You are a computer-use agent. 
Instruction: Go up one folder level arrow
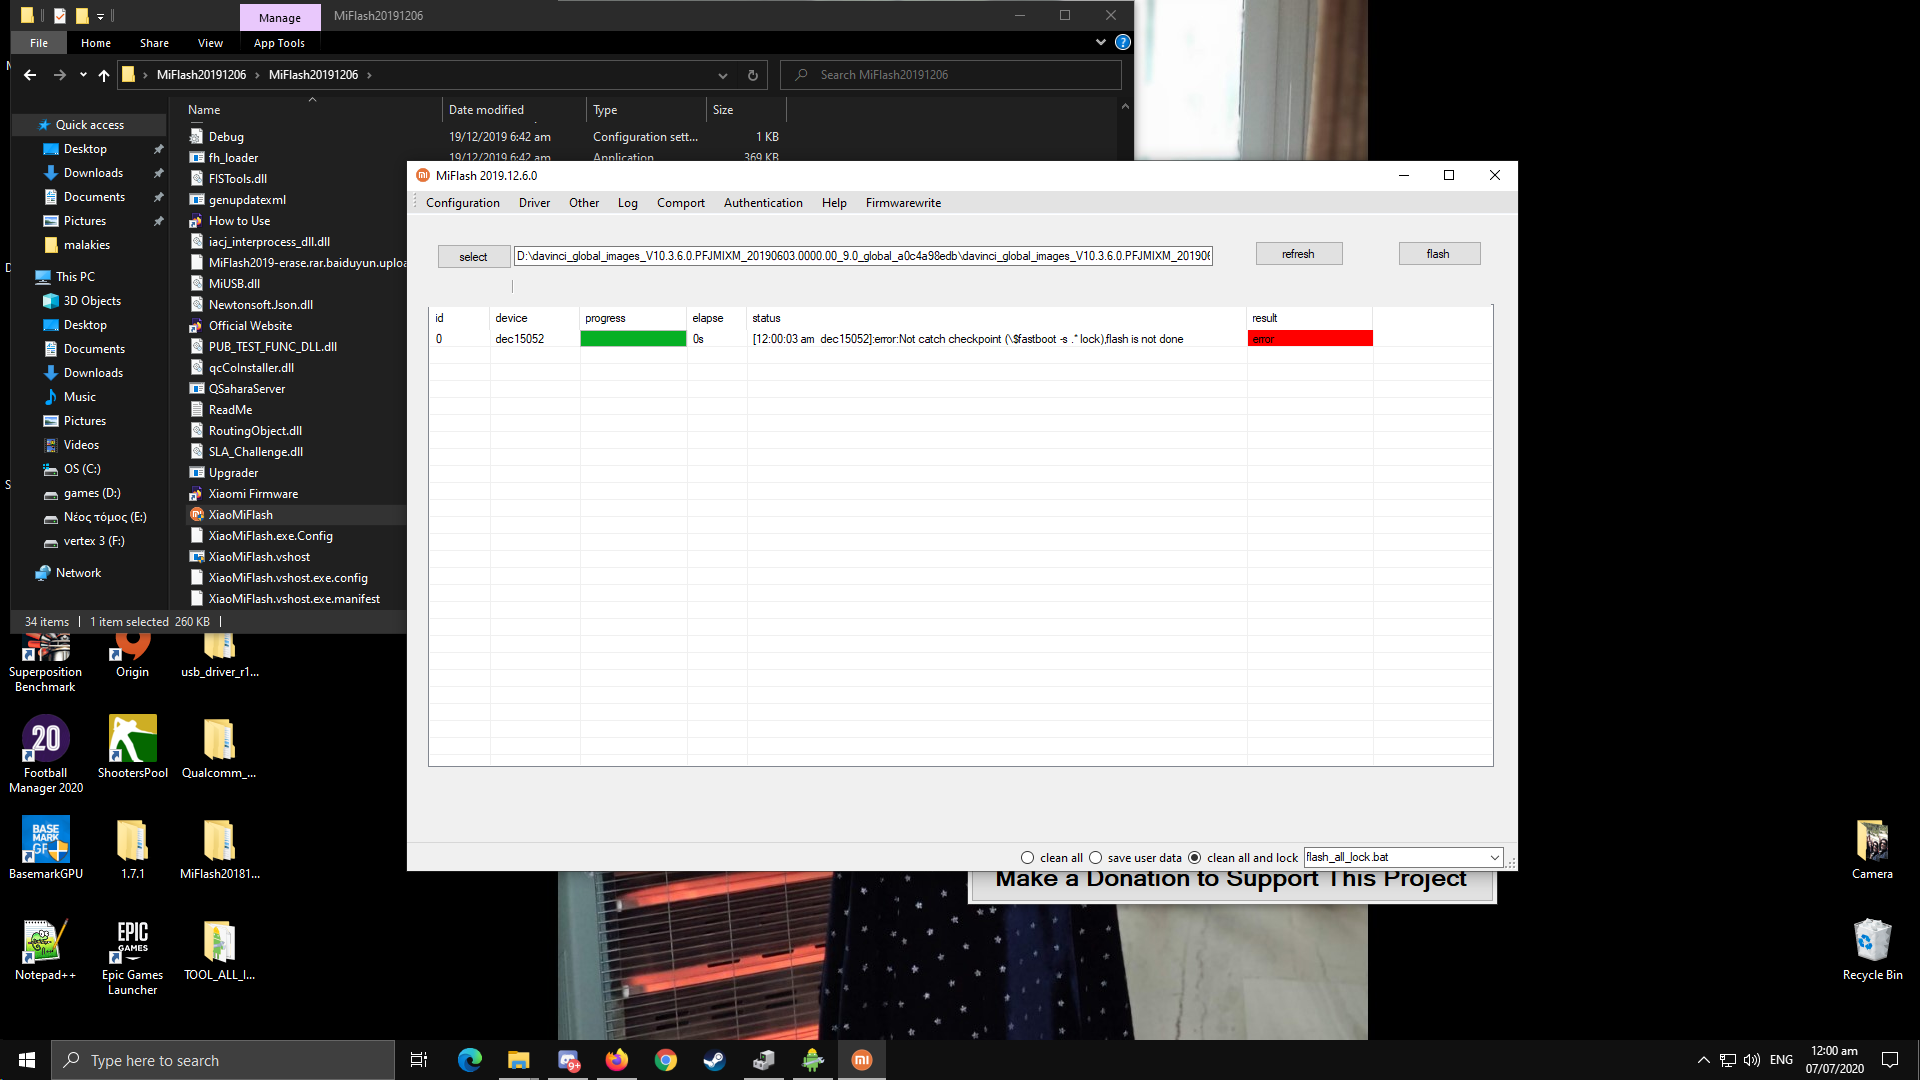pos(104,75)
